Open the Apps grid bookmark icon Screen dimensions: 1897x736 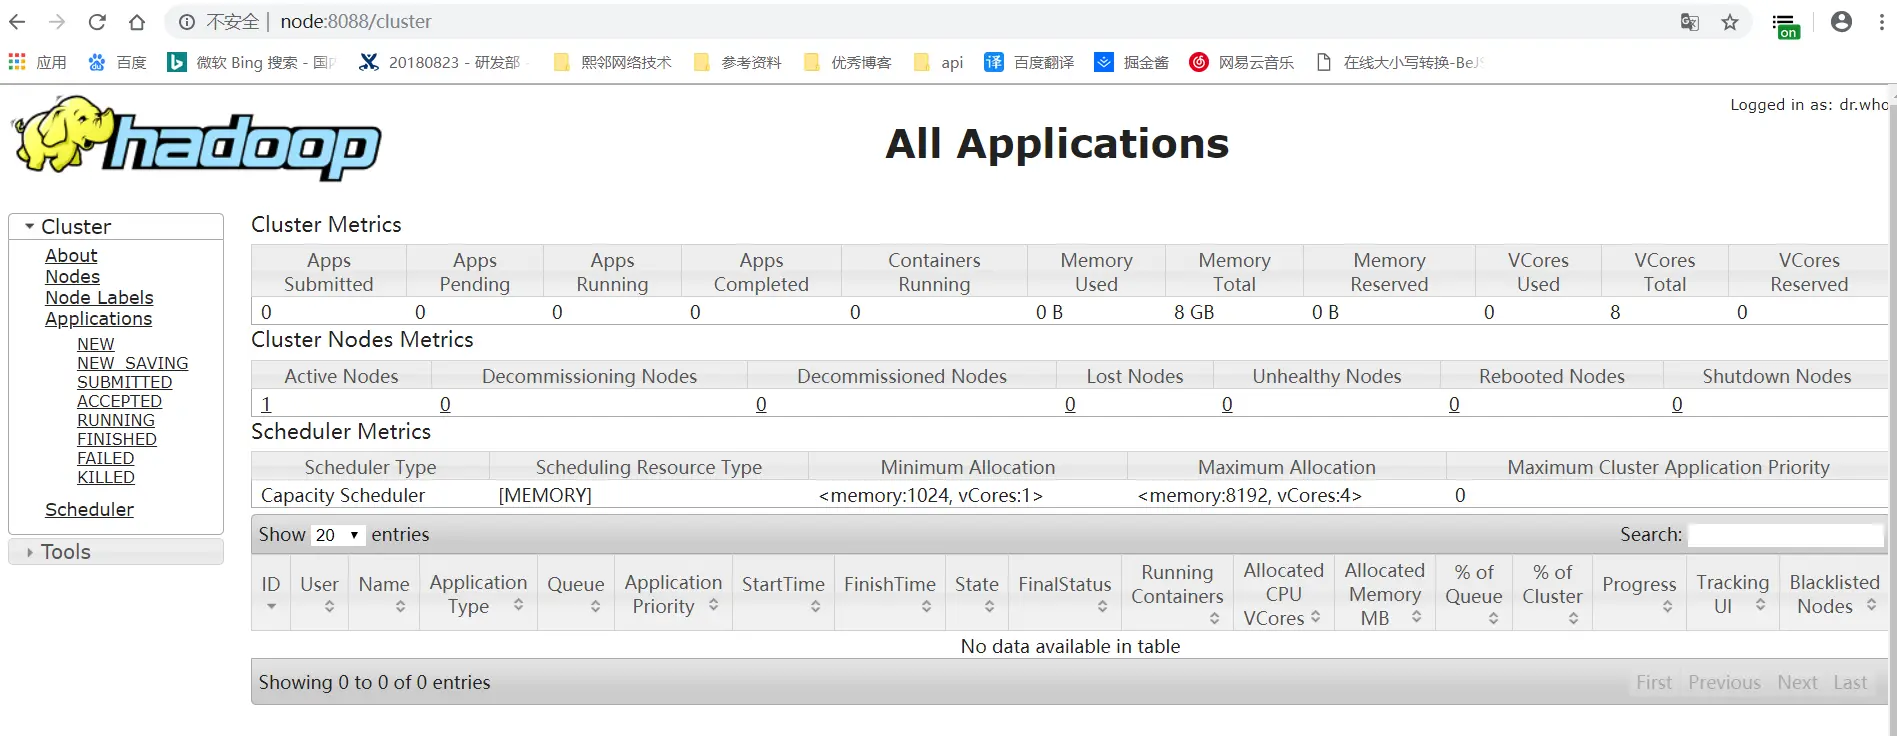coord(17,62)
